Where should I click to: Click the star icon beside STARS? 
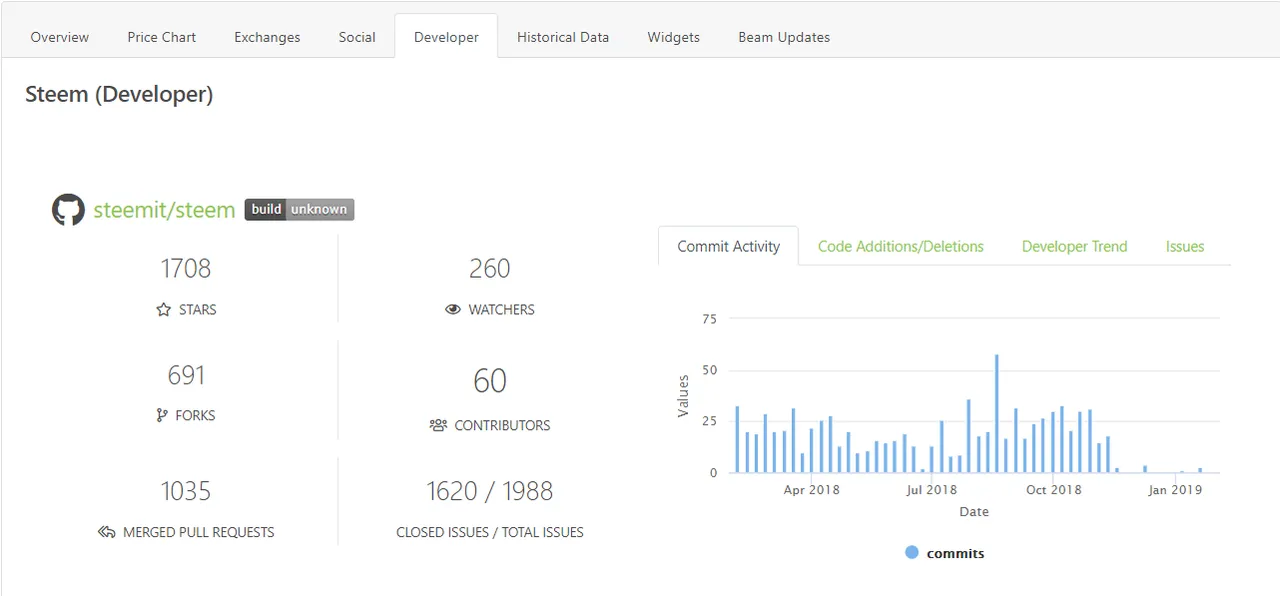point(164,310)
